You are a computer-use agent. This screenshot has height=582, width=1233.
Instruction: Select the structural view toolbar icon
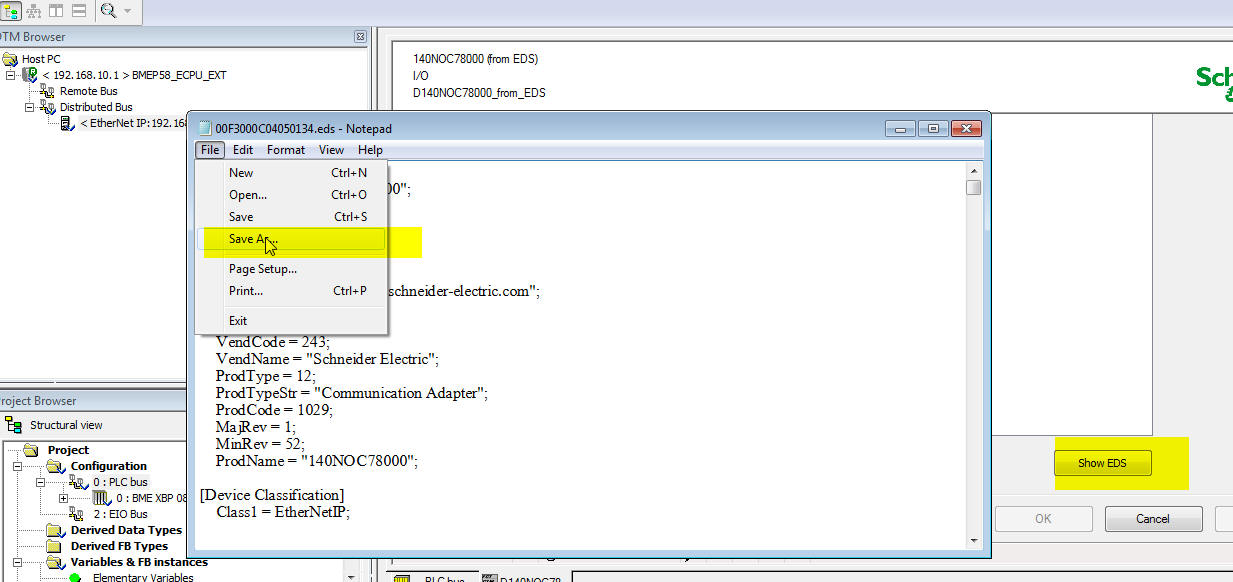(10, 11)
